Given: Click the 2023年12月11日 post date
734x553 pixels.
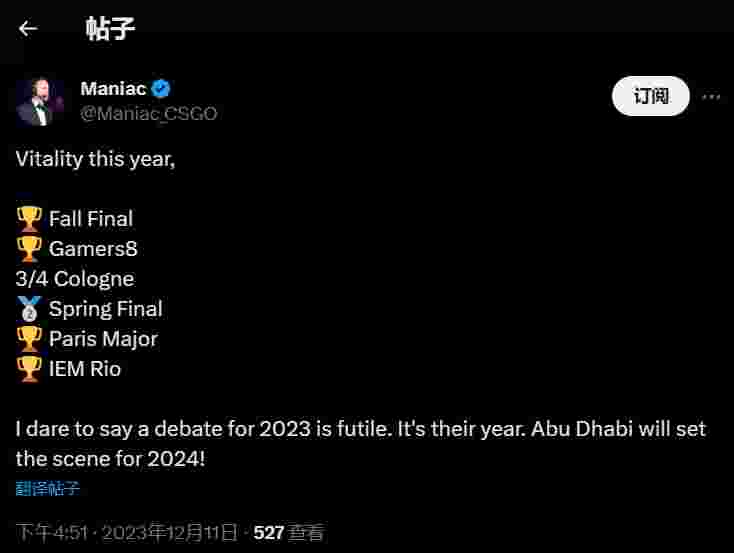Looking at the screenshot, I should pos(170,532).
